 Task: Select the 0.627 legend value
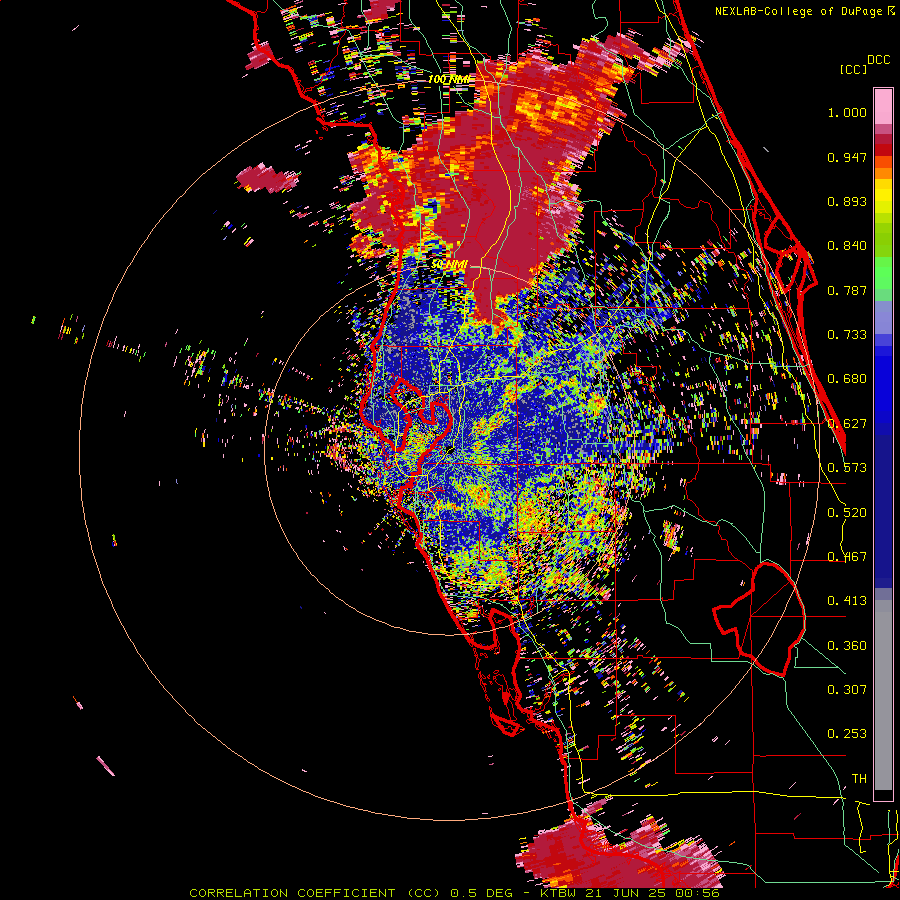pos(847,424)
